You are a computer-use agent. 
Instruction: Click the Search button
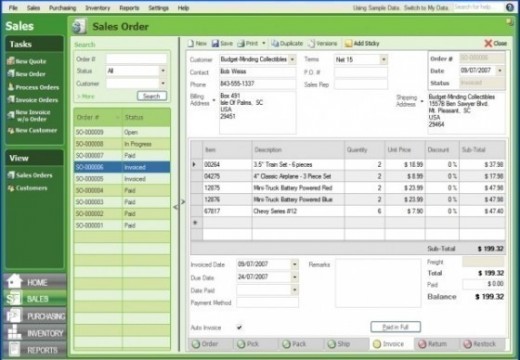pyautogui.click(x=152, y=96)
